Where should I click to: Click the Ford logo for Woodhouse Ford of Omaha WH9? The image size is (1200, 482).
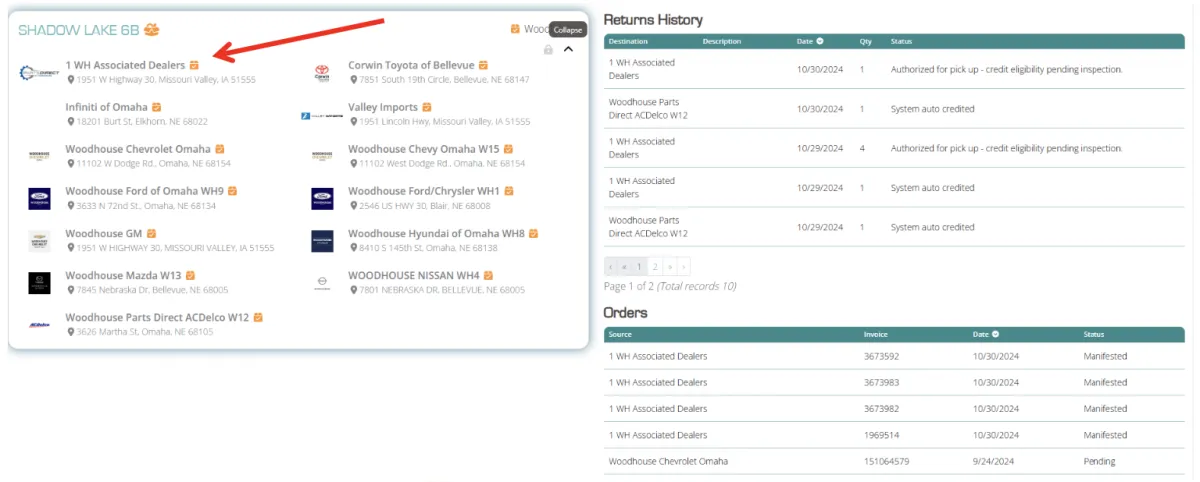(39, 198)
